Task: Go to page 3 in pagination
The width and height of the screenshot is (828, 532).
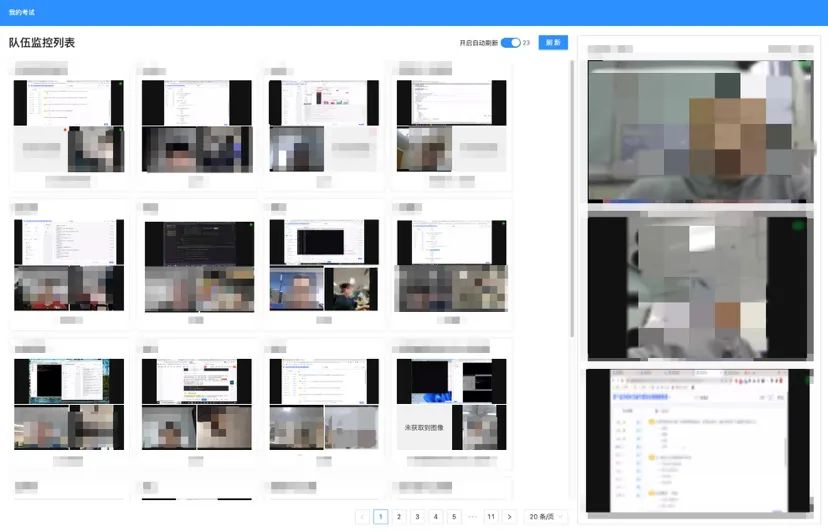Action: pyautogui.click(x=417, y=517)
